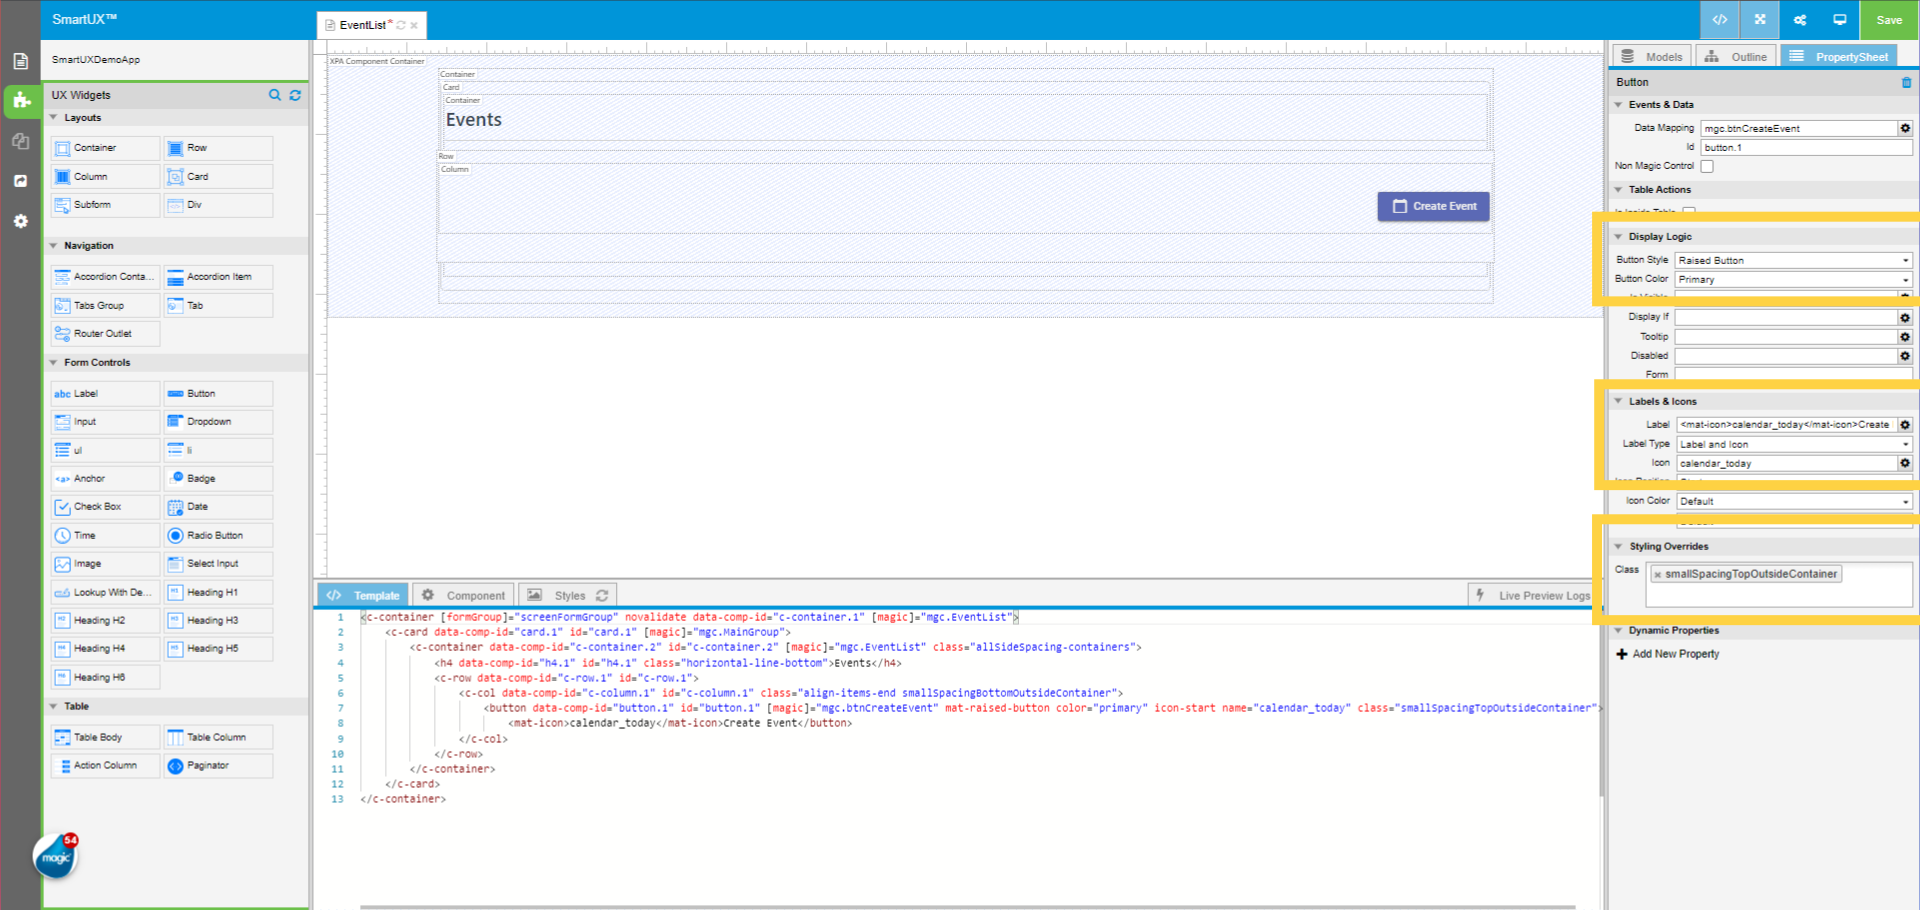Delete the Button via the trash icon
Viewport: 1920px width, 910px height.
[1904, 83]
